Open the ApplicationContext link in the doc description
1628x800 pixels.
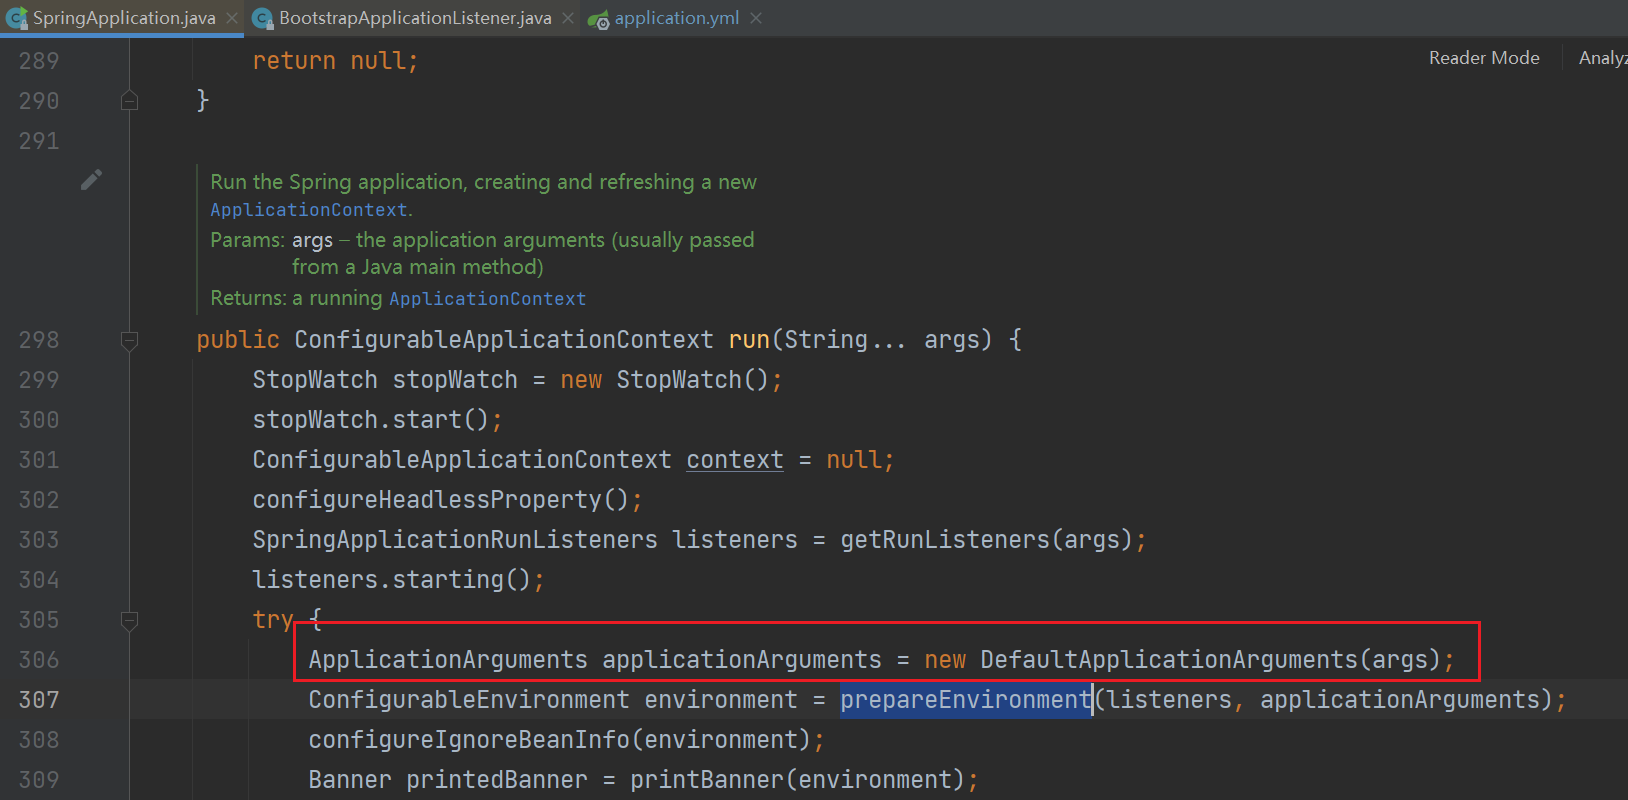coord(308,210)
